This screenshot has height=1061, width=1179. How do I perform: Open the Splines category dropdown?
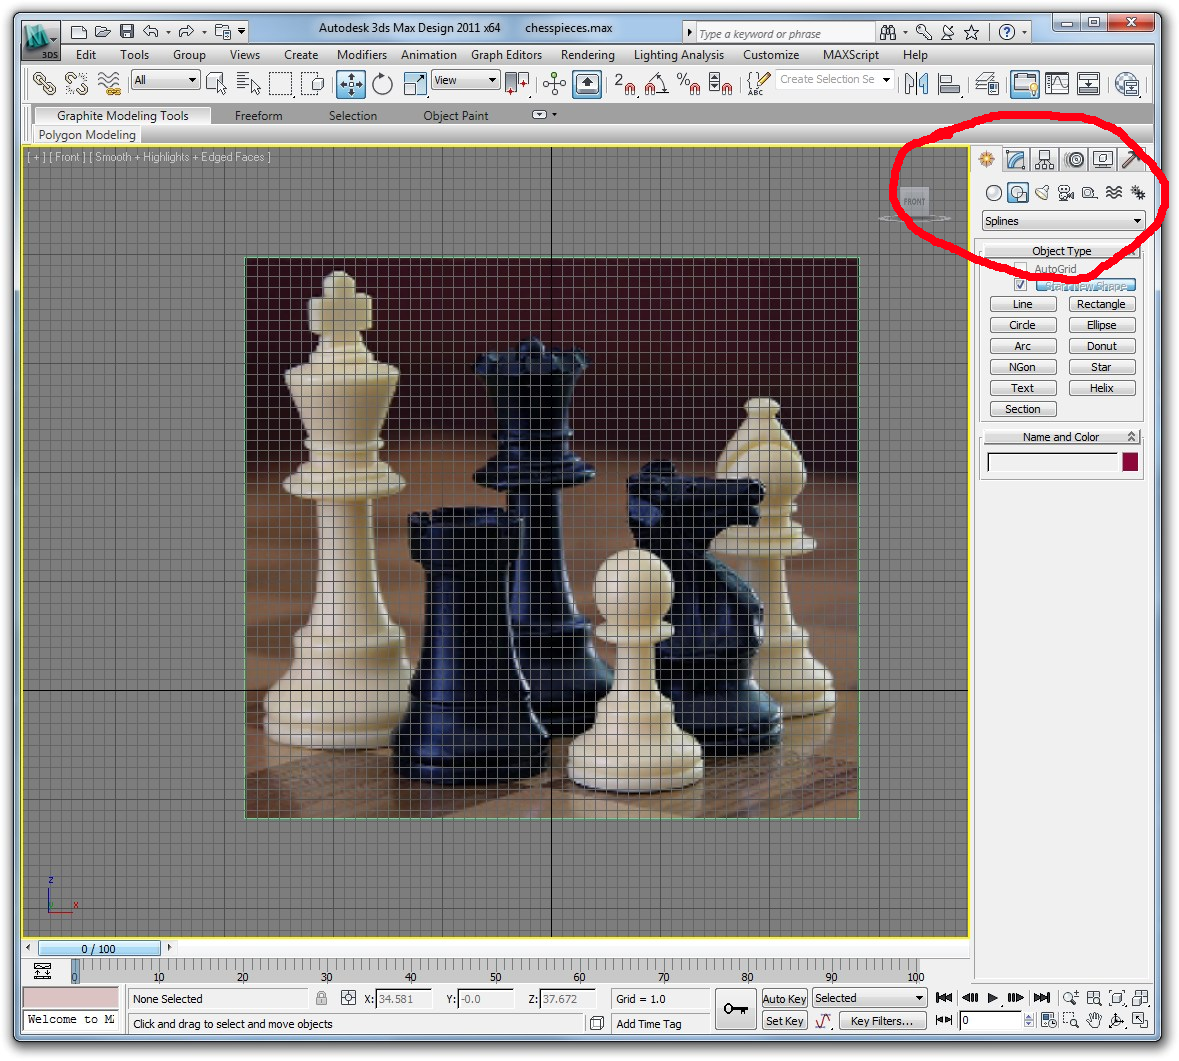1062,221
